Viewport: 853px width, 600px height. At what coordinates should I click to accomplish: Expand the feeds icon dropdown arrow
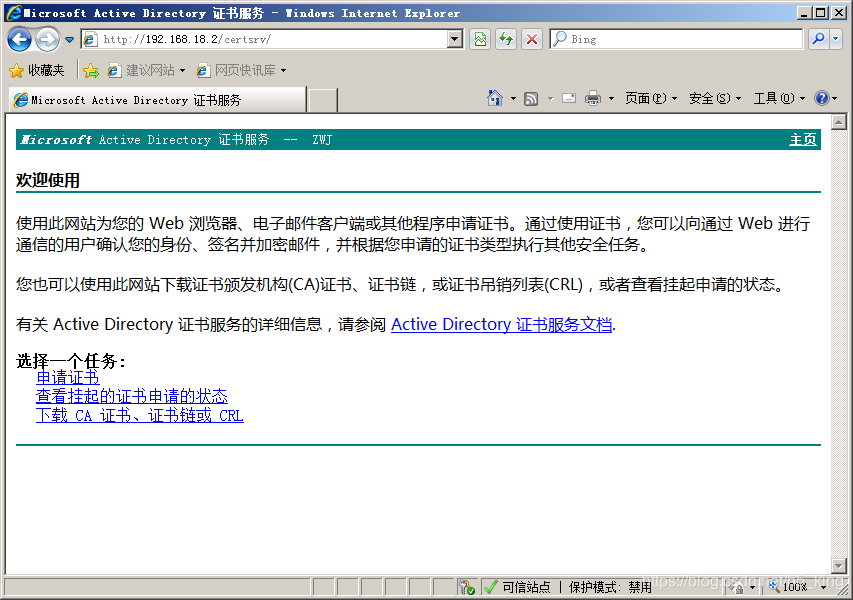pos(550,98)
